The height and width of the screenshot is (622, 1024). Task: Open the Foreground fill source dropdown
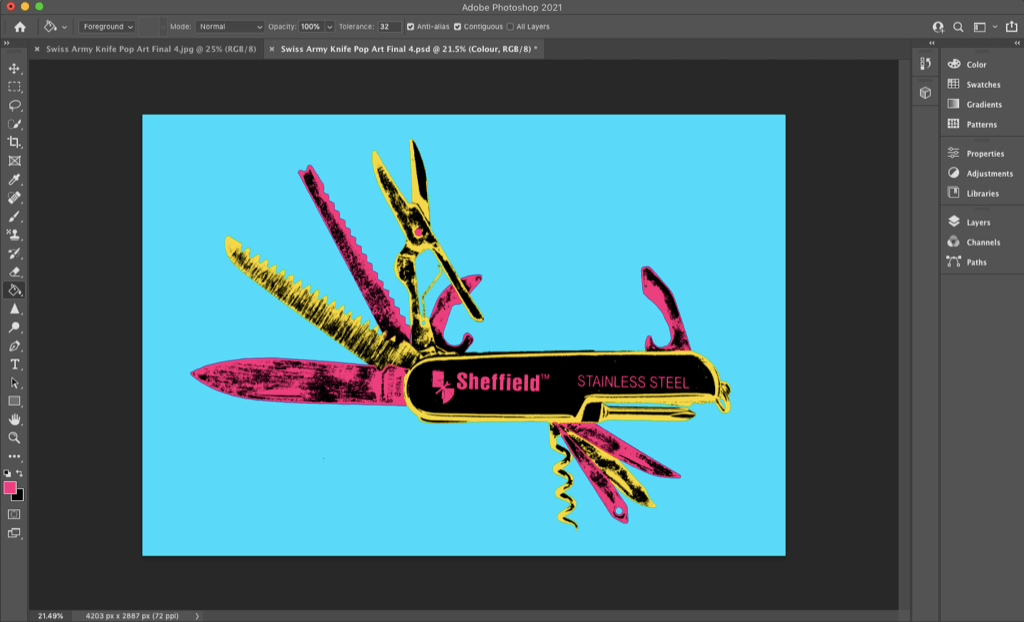pyautogui.click(x=106, y=27)
